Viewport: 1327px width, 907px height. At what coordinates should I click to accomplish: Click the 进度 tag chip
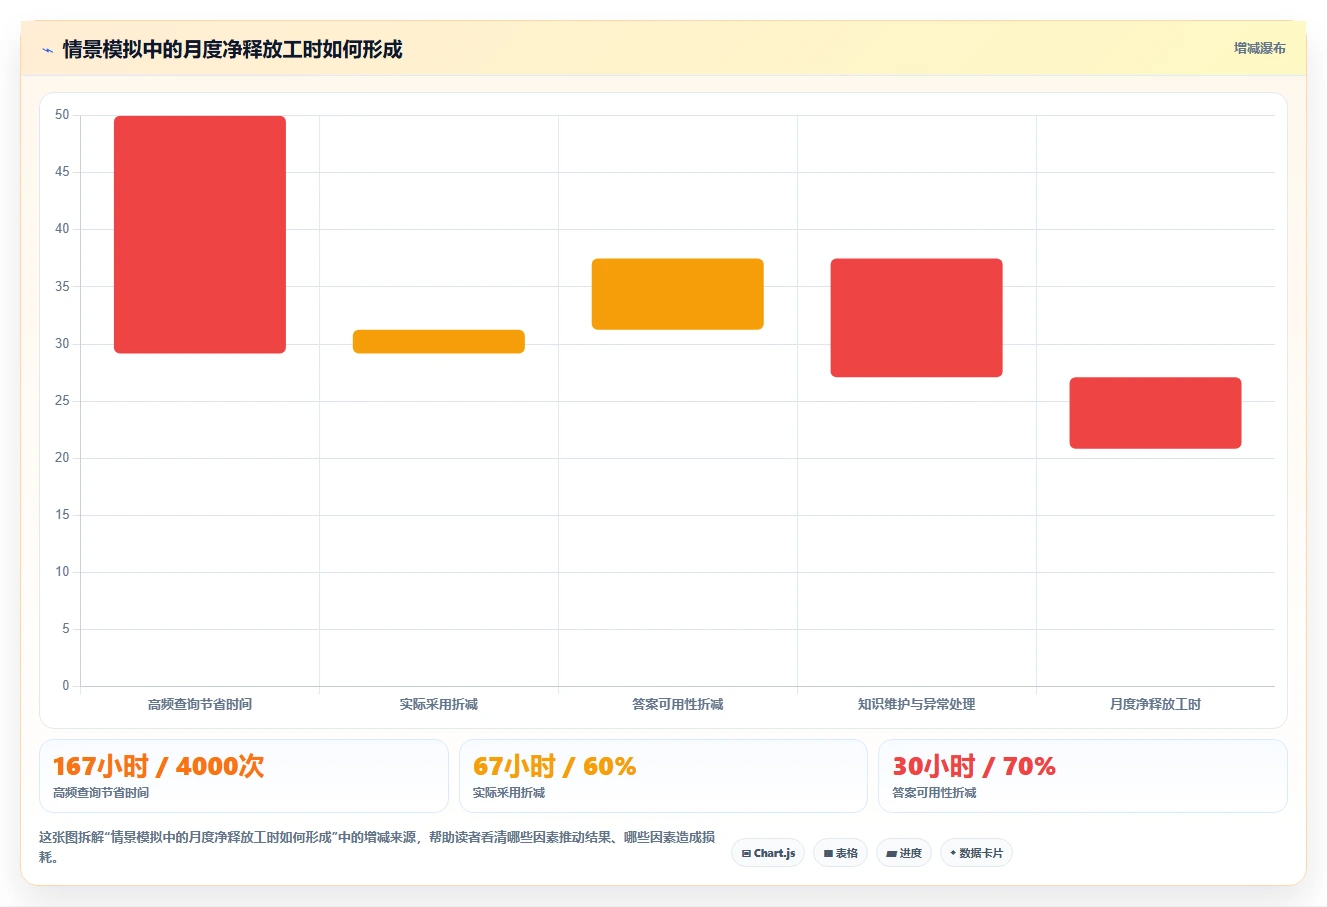[904, 853]
